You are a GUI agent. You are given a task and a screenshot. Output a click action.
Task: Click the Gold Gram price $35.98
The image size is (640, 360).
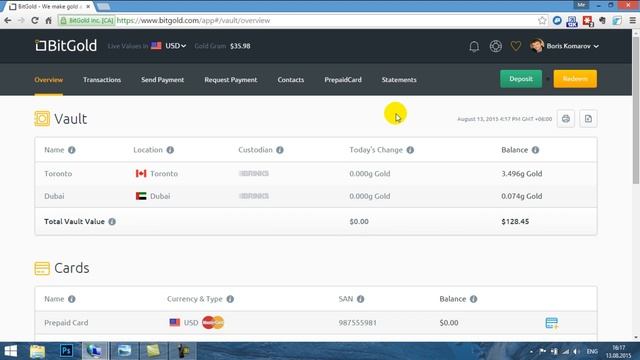[240, 46]
